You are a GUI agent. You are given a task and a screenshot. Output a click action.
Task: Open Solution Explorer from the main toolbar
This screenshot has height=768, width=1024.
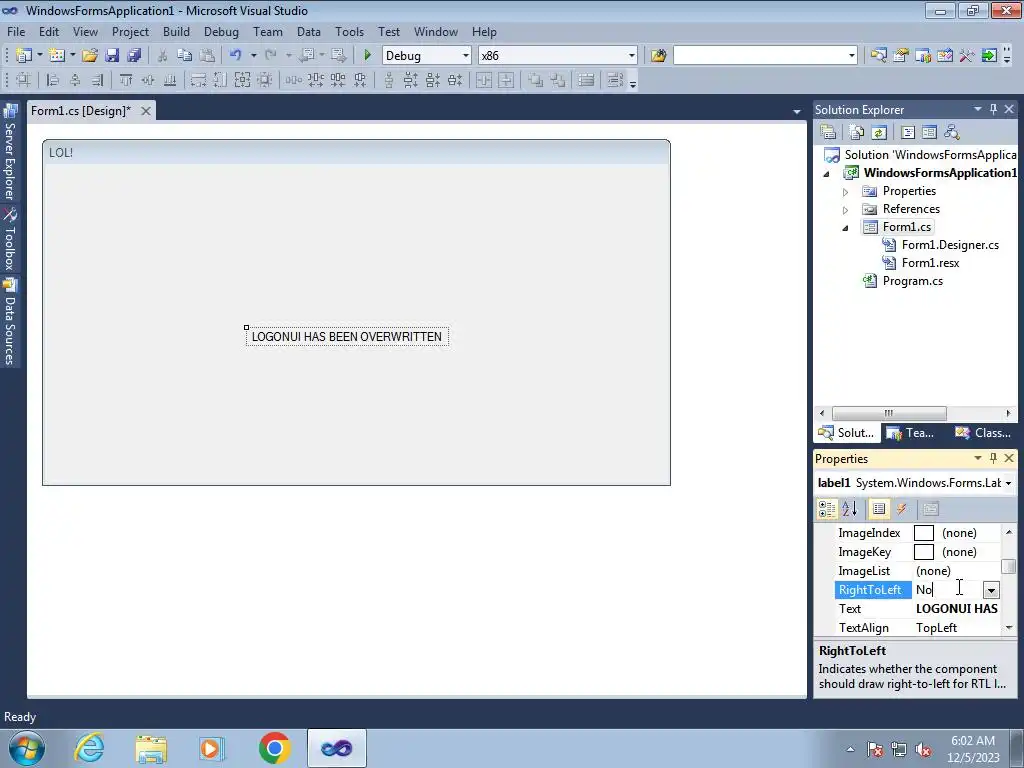(x=878, y=56)
